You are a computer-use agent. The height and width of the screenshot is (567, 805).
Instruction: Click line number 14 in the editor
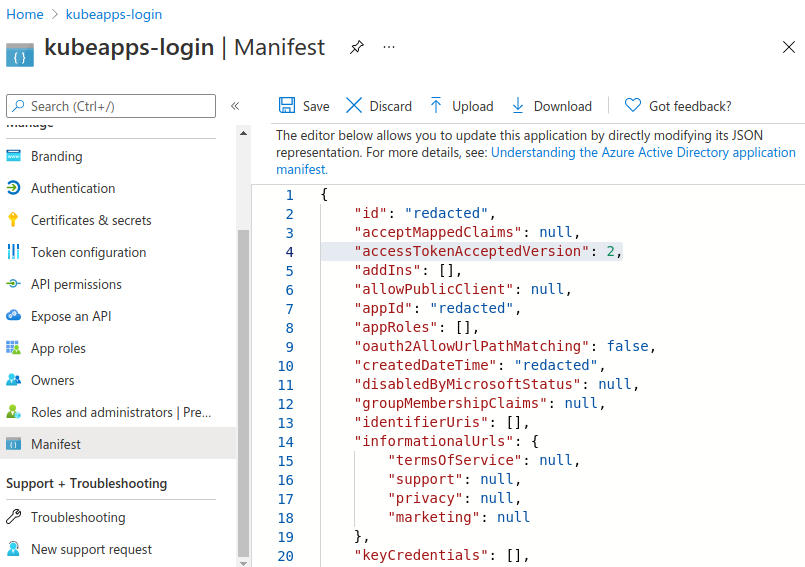point(285,442)
